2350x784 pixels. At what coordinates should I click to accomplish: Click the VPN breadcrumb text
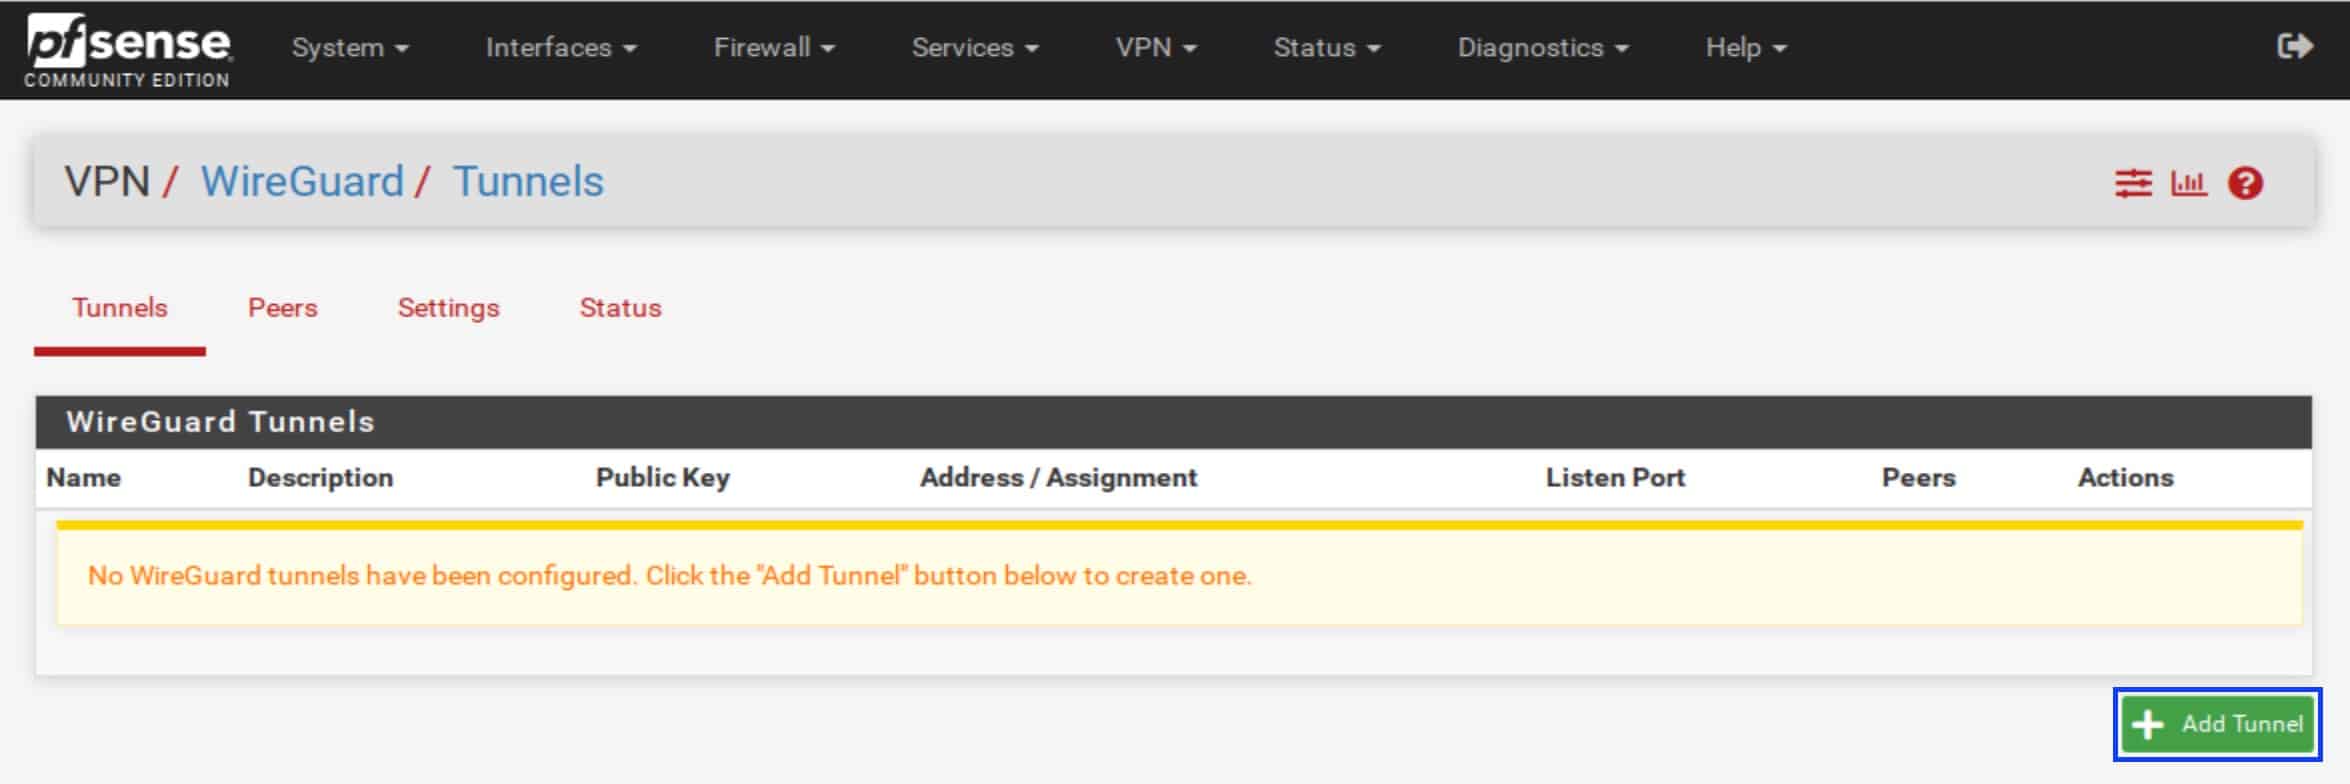coord(107,182)
